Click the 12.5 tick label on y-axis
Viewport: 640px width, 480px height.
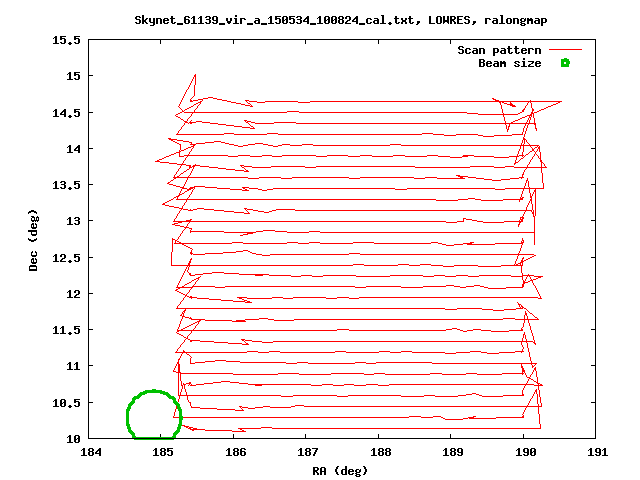(x=66, y=257)
